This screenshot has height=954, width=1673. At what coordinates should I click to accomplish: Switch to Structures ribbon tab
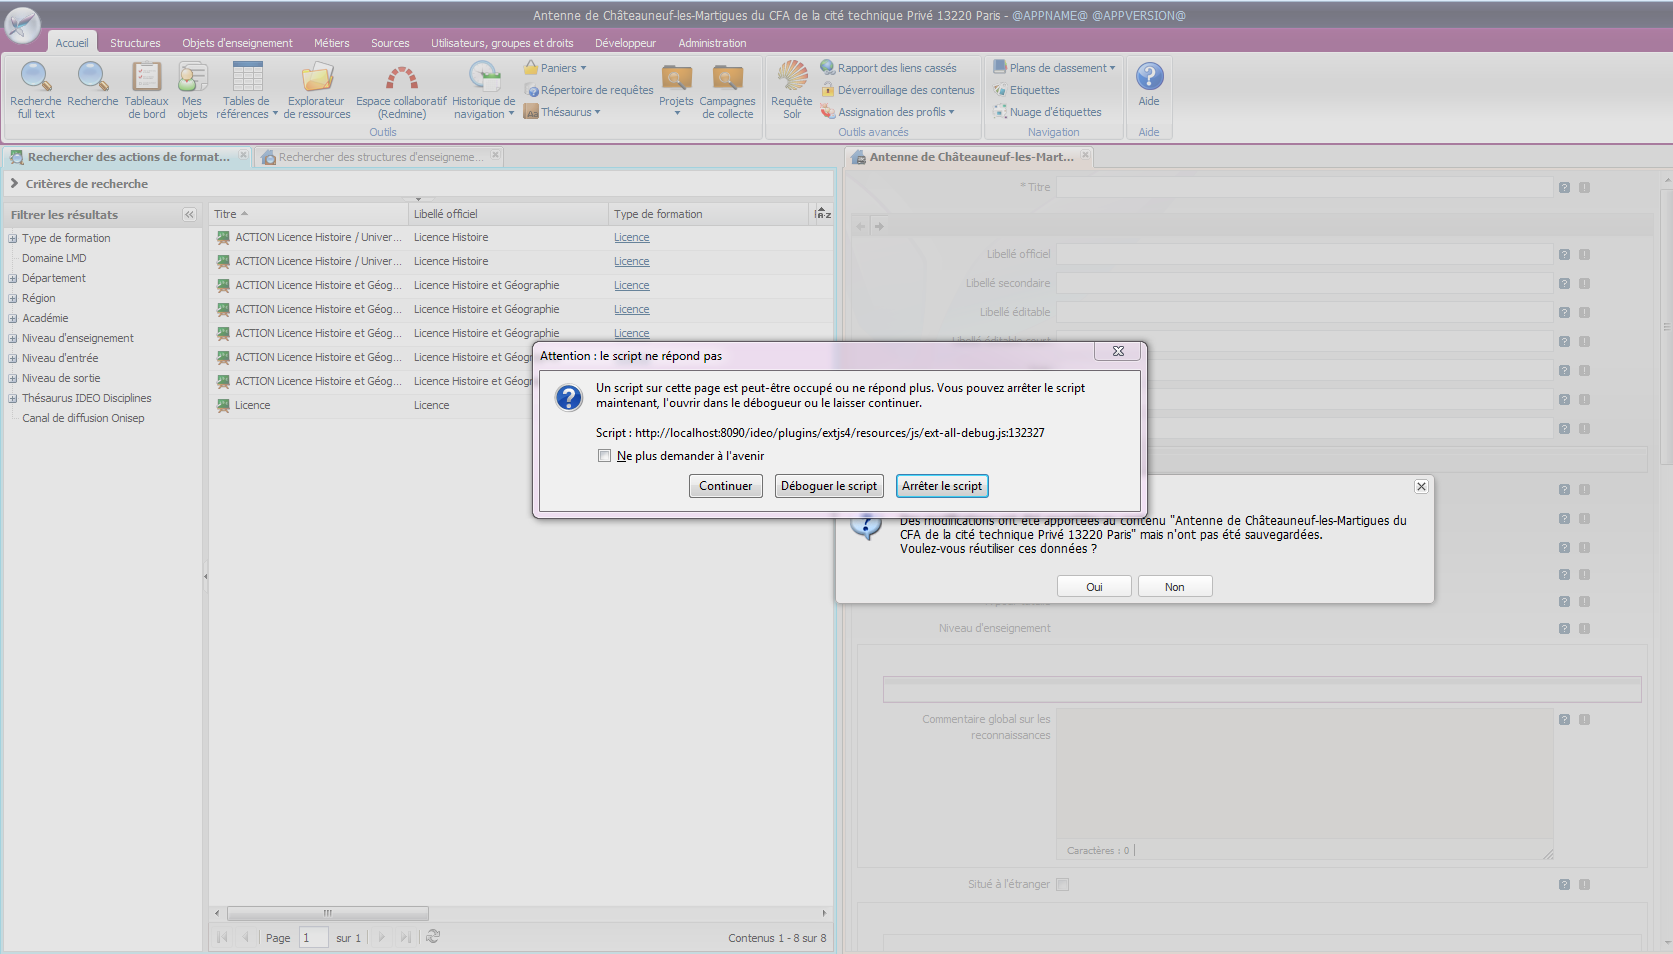pos(135,43)
